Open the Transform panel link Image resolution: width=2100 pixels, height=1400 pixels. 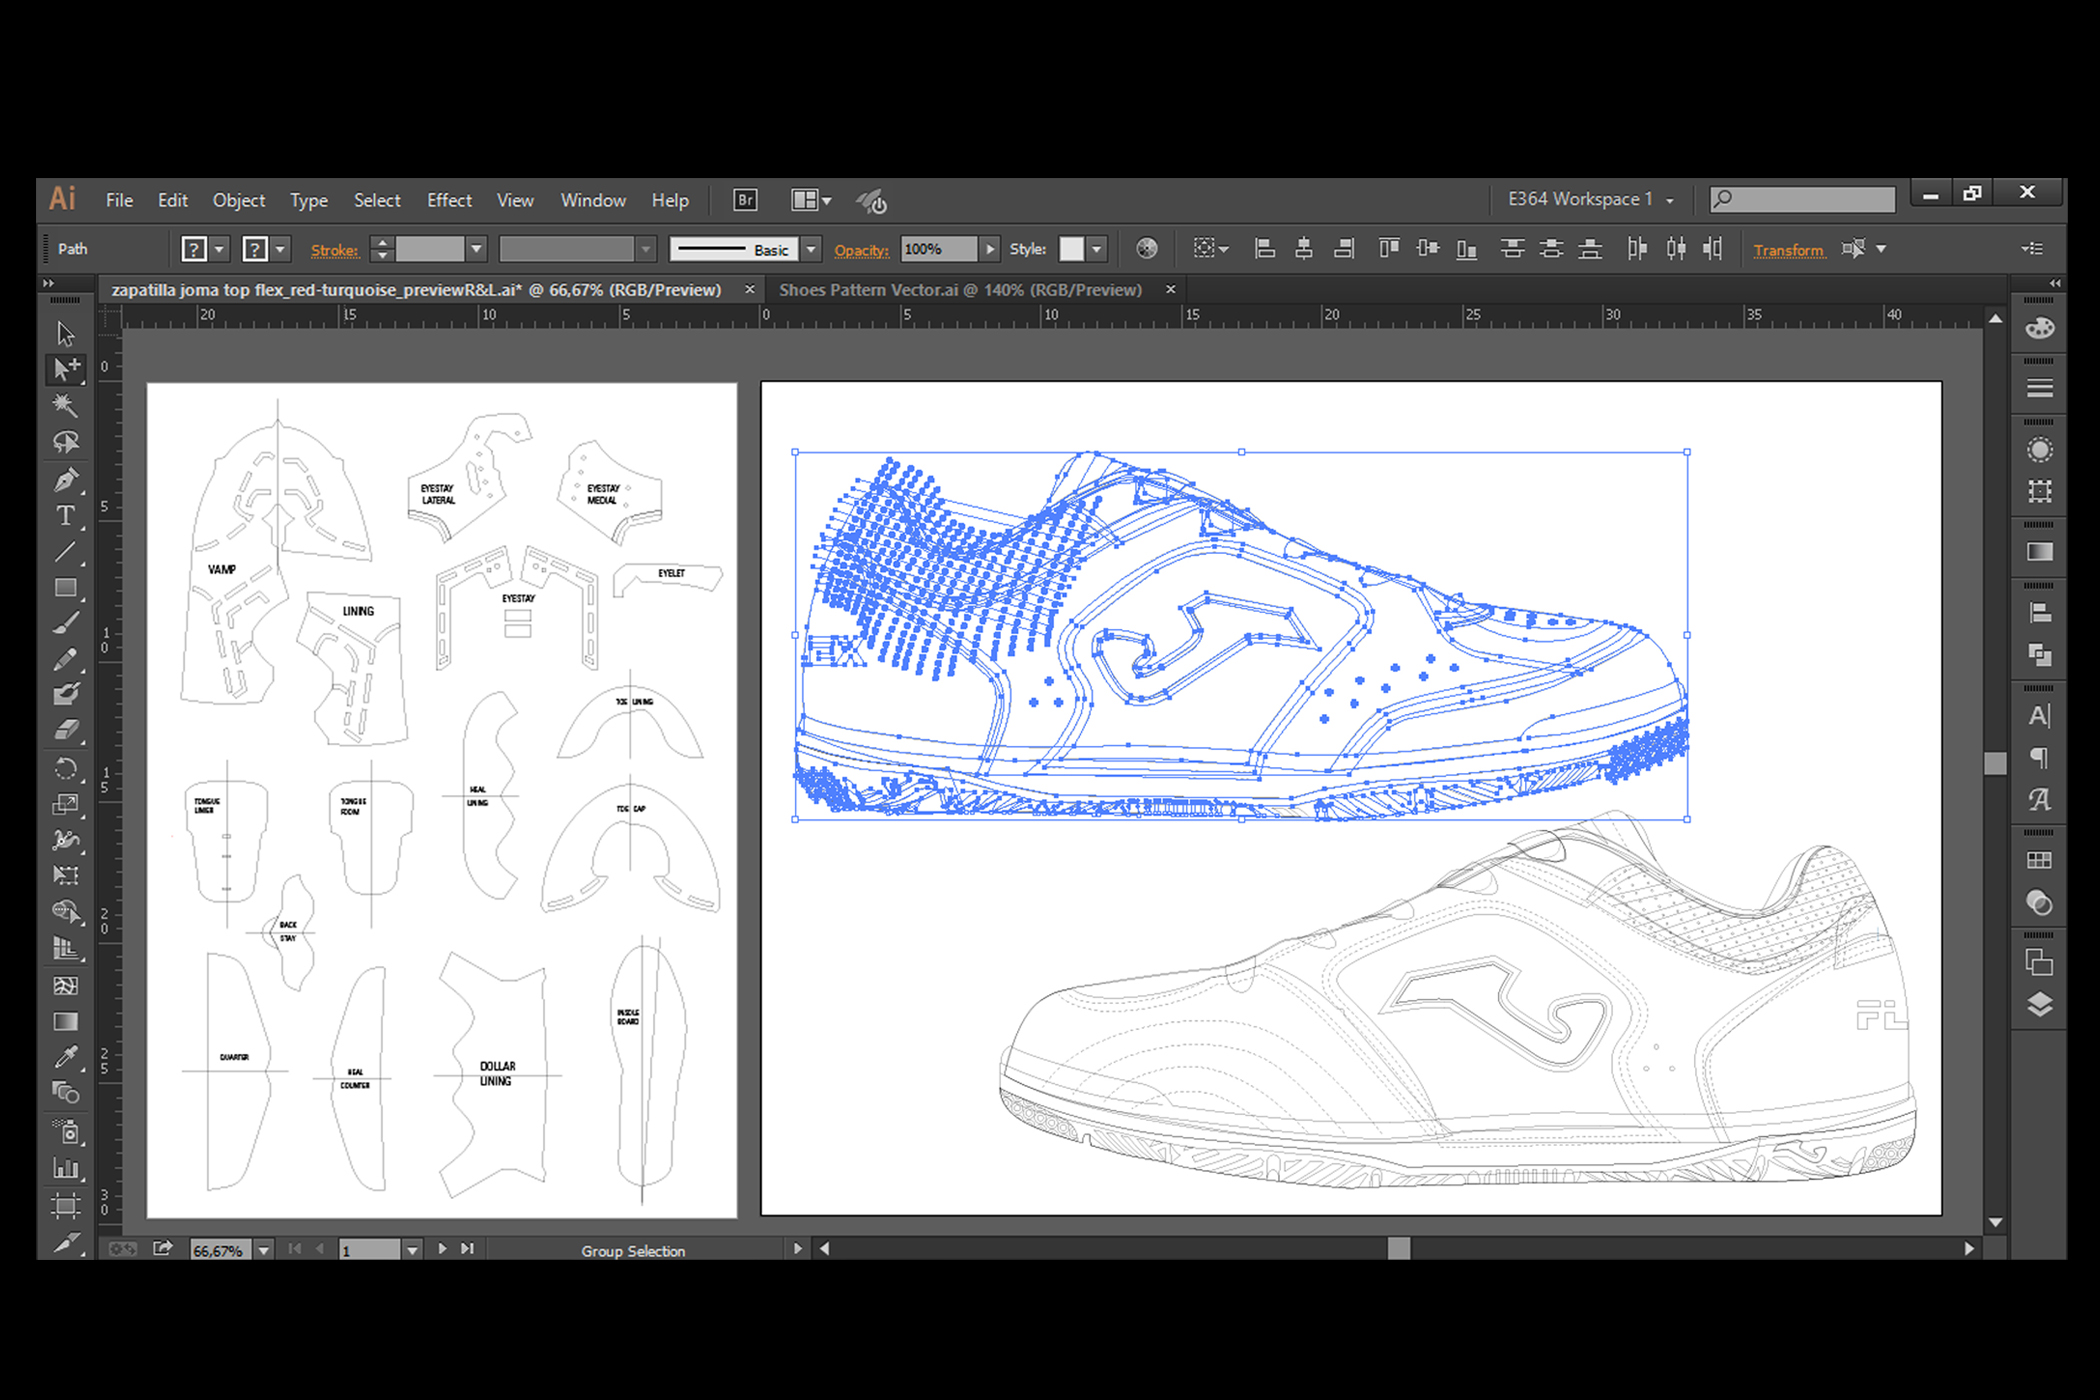pos(1788,250)
